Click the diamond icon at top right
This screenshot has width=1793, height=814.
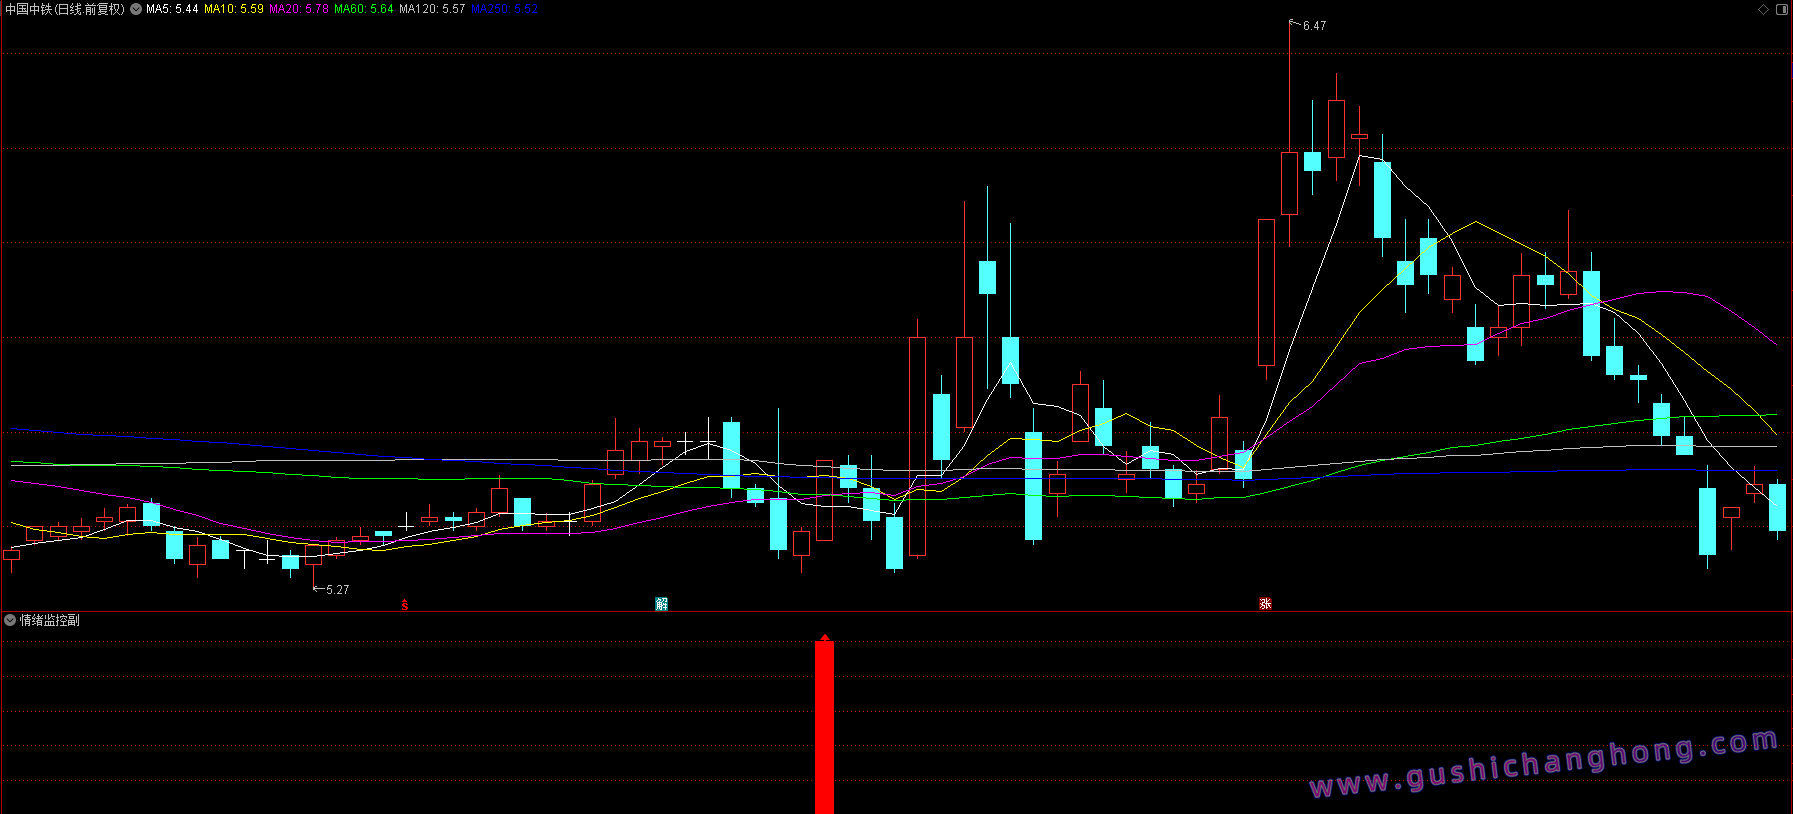click(1764, 9)
